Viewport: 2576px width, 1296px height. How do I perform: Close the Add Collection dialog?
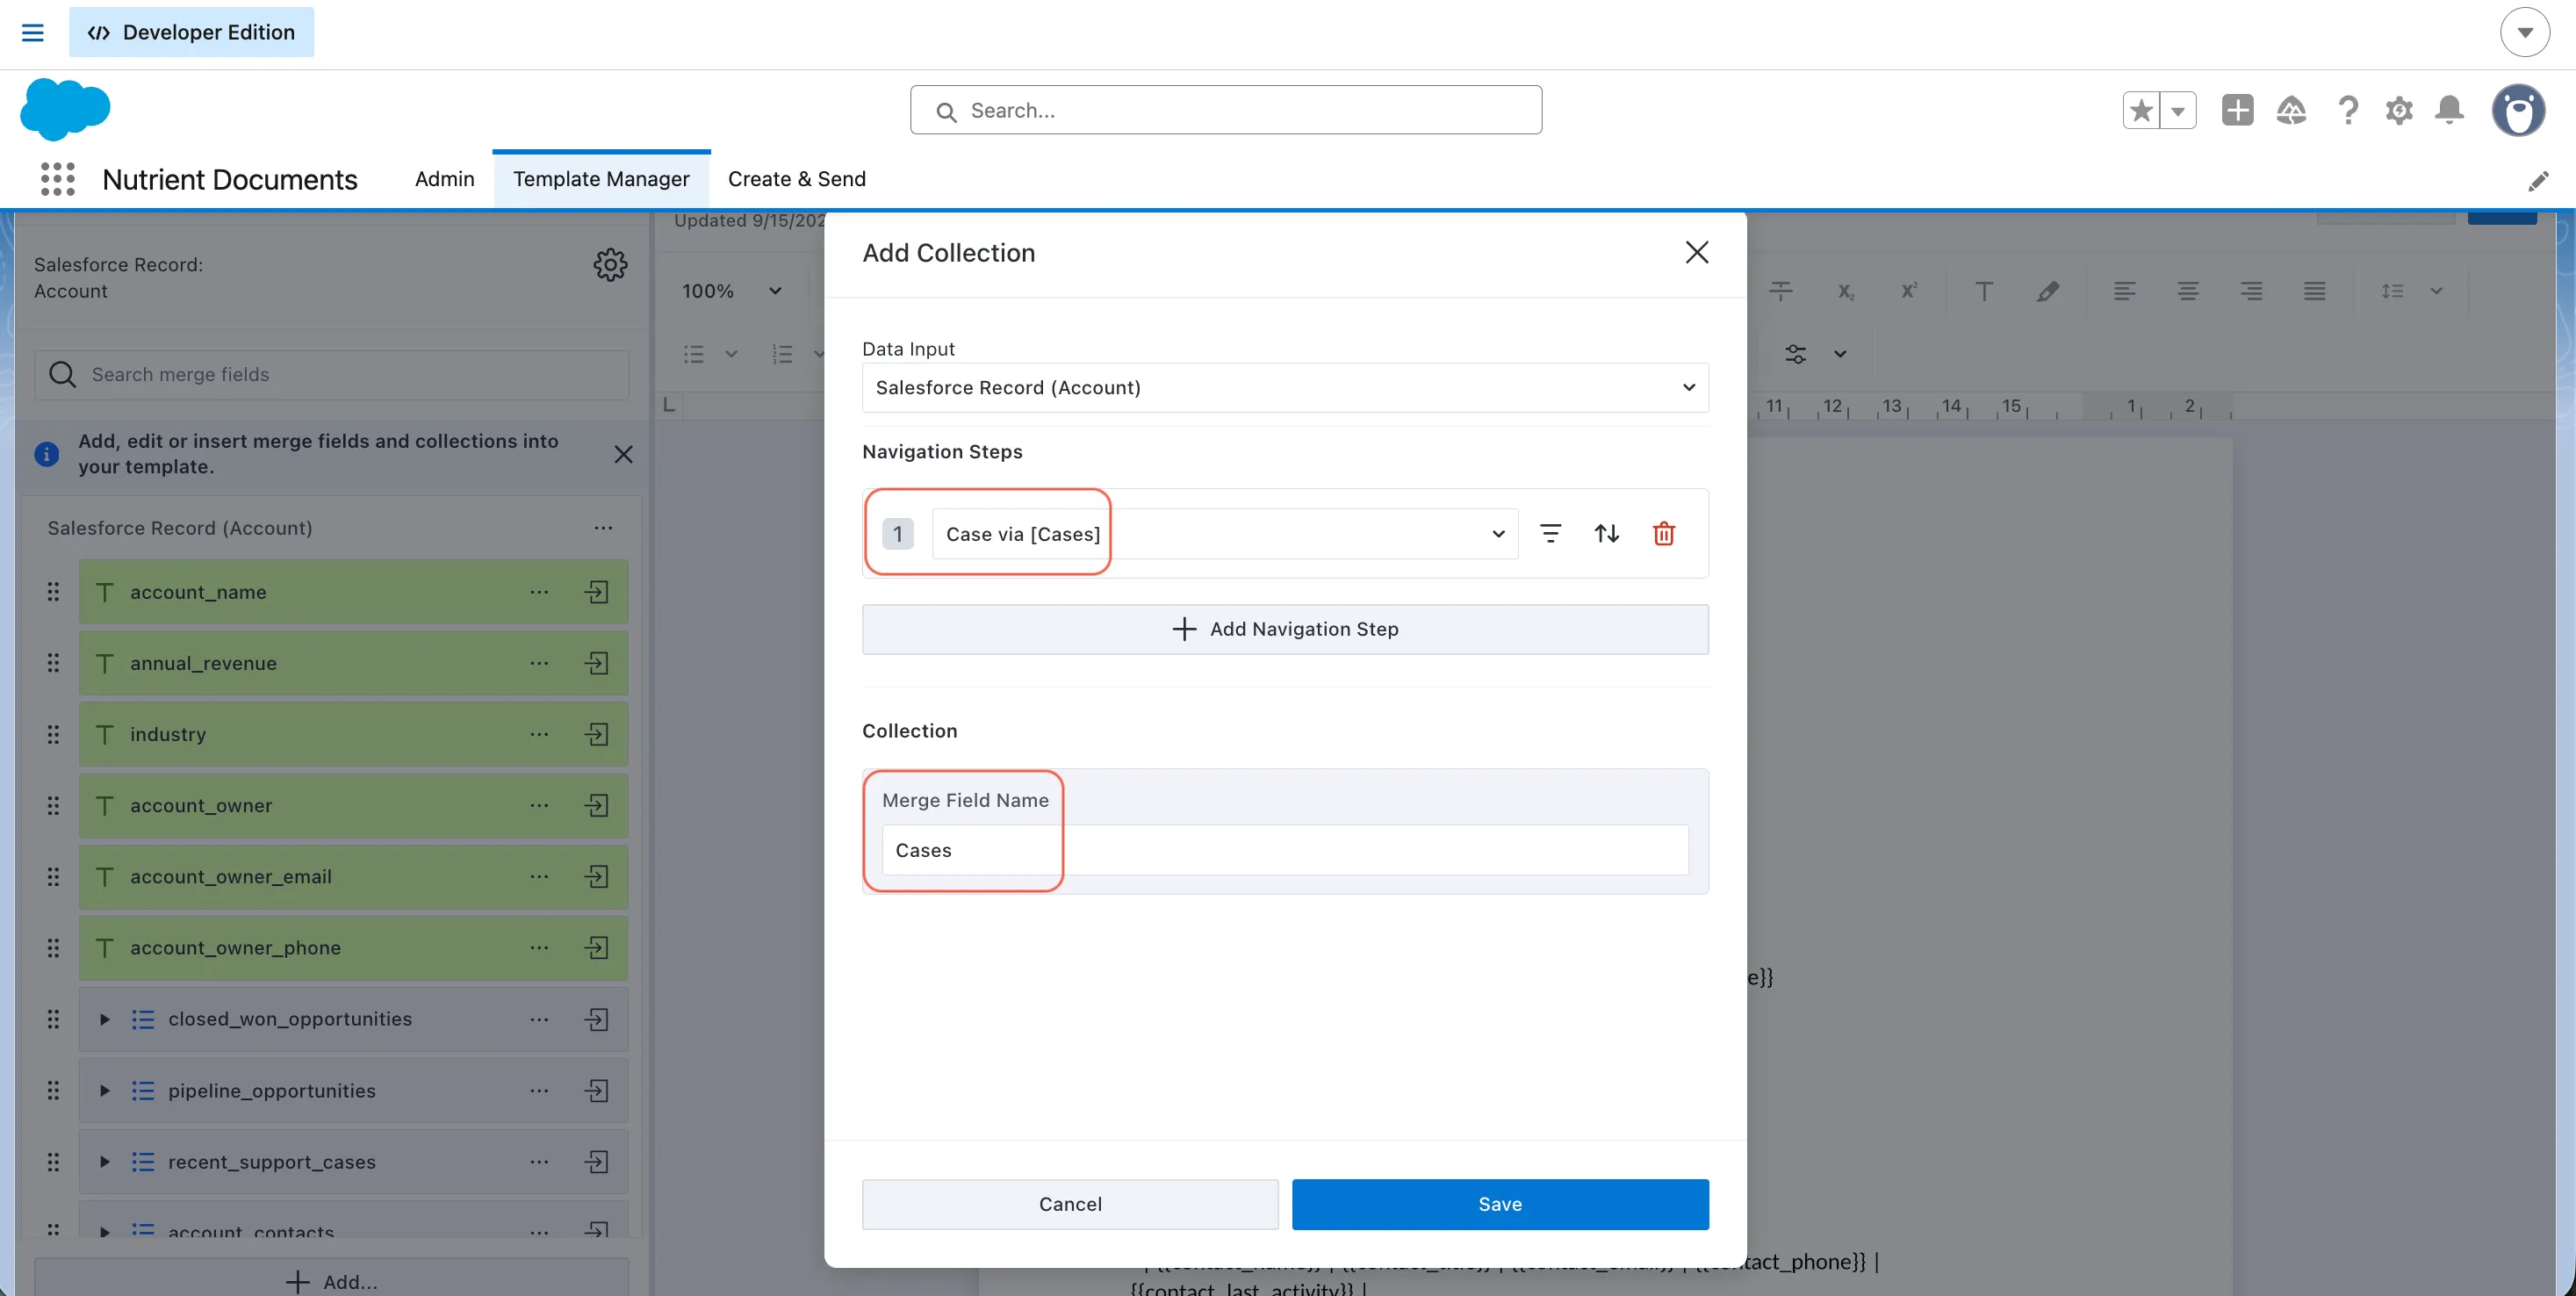(x=1696, y=252)
